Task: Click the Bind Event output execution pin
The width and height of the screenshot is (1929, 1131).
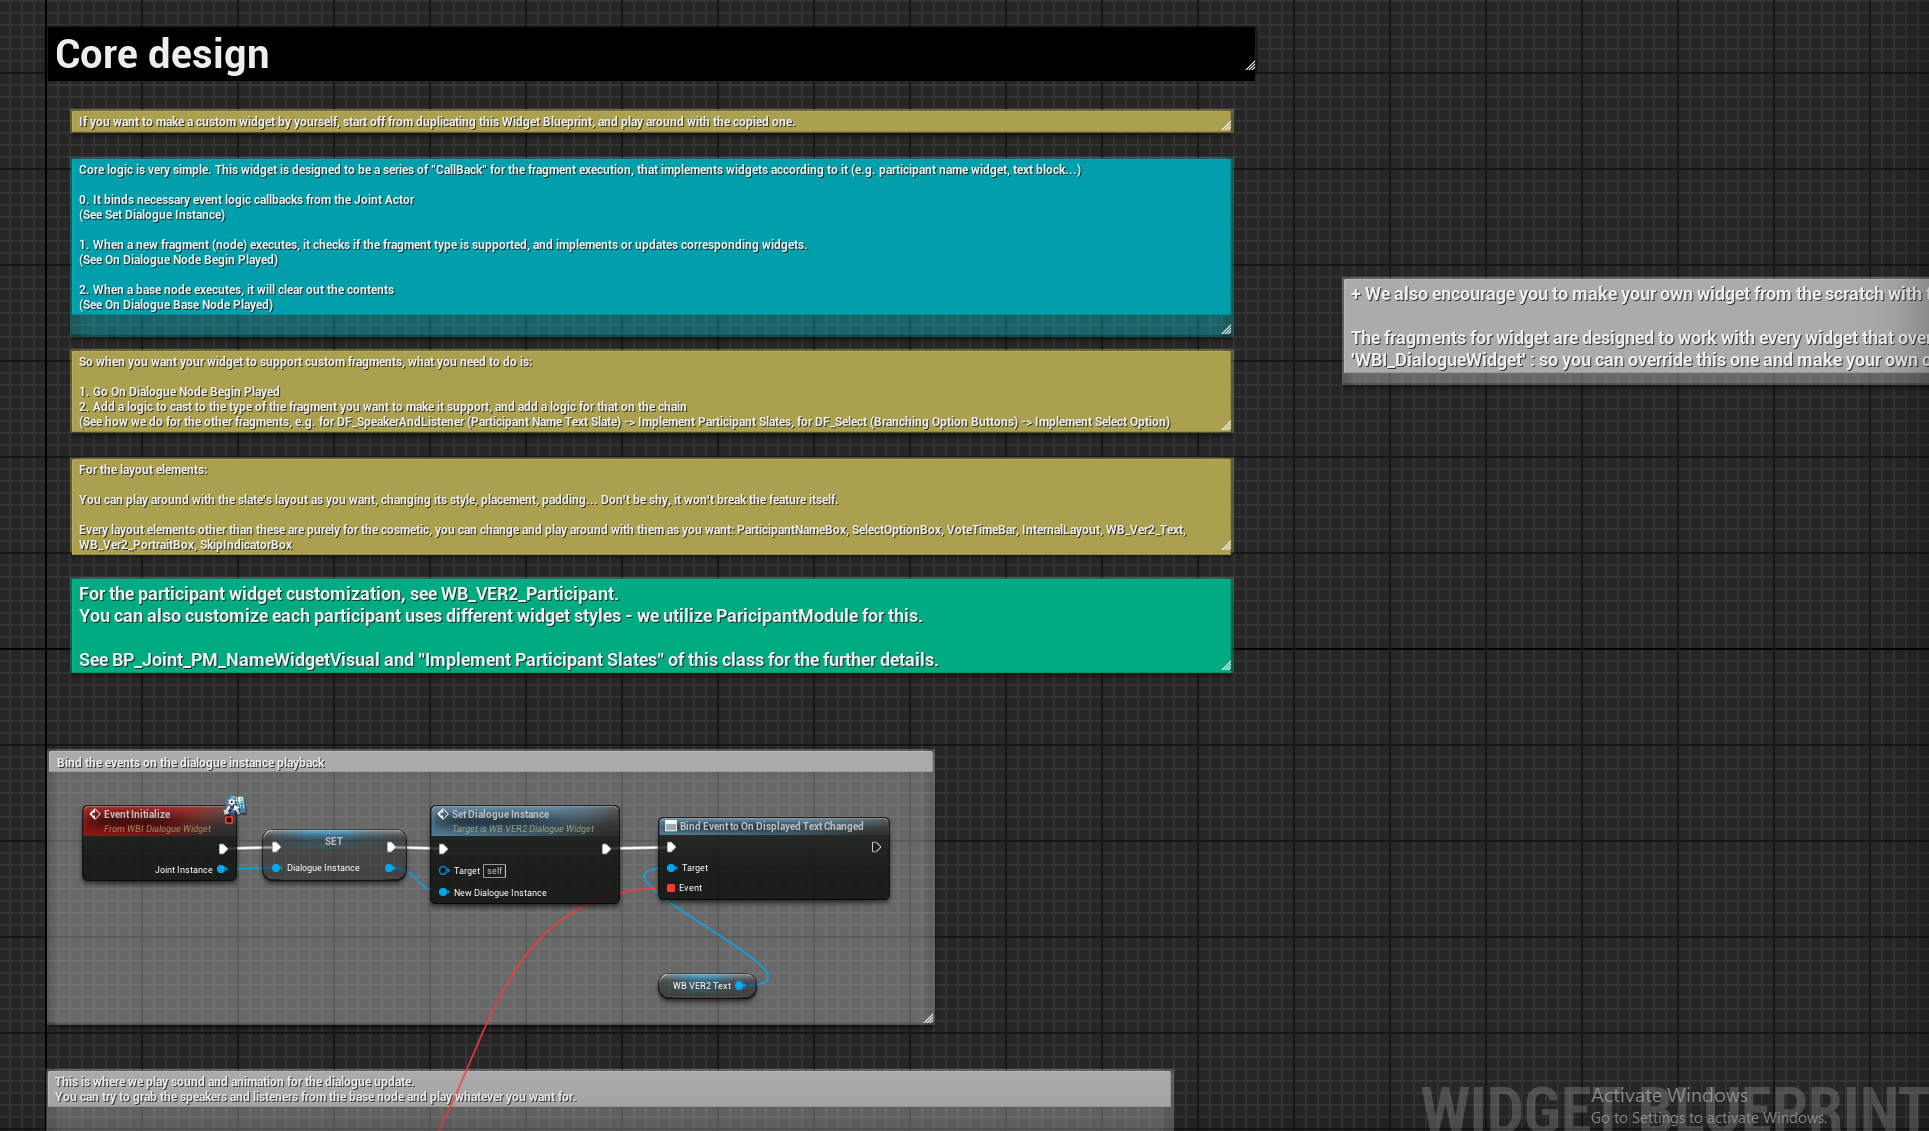Action: (x=876, y=847)
